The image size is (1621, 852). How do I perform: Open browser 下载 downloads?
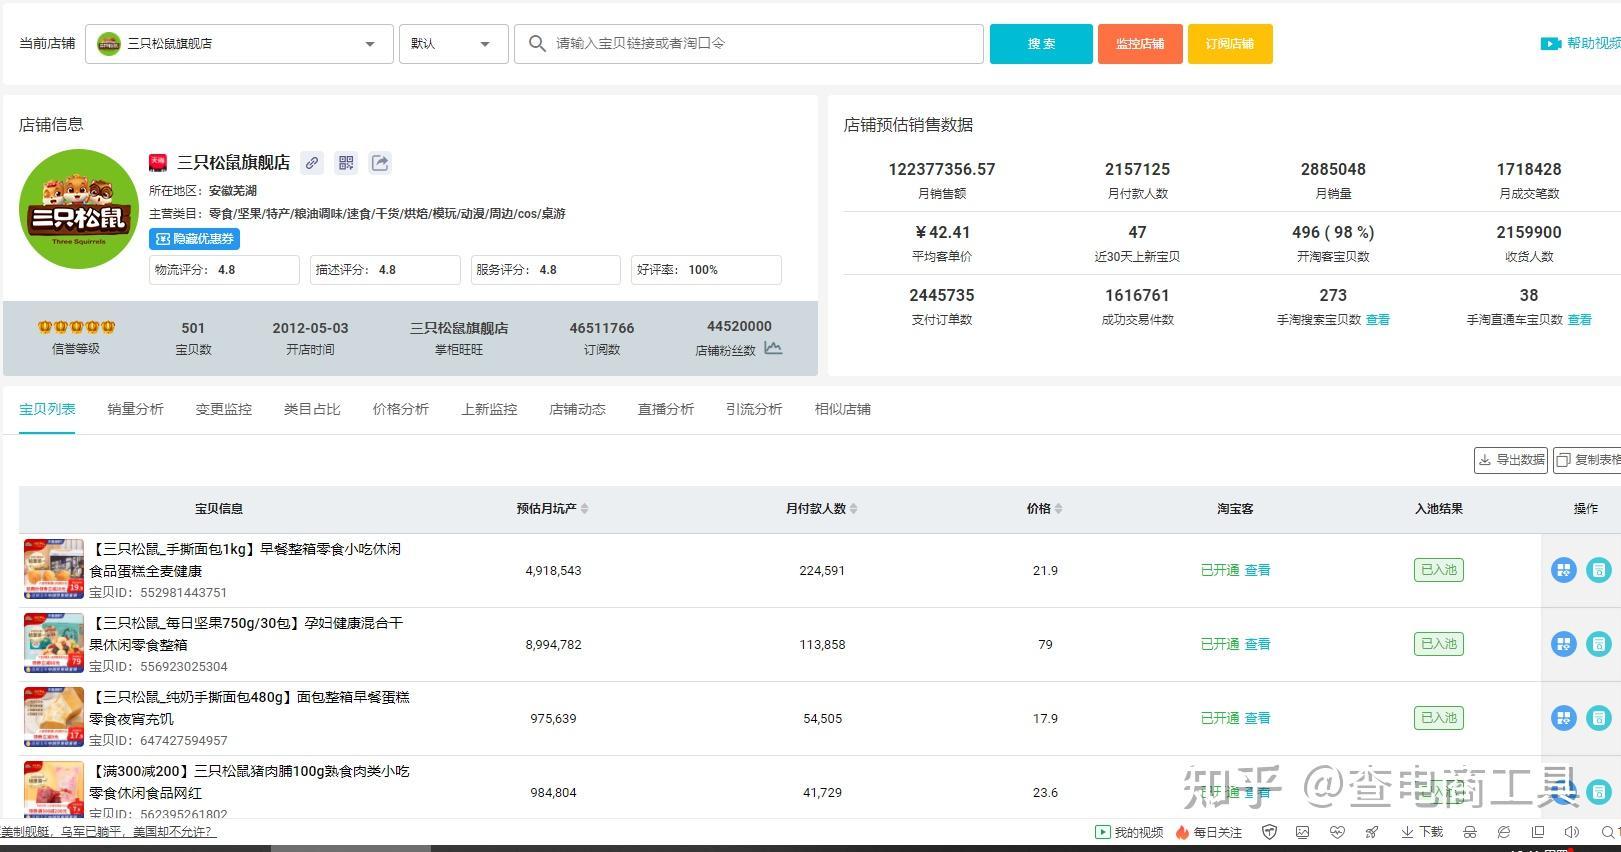[1422, 832]
